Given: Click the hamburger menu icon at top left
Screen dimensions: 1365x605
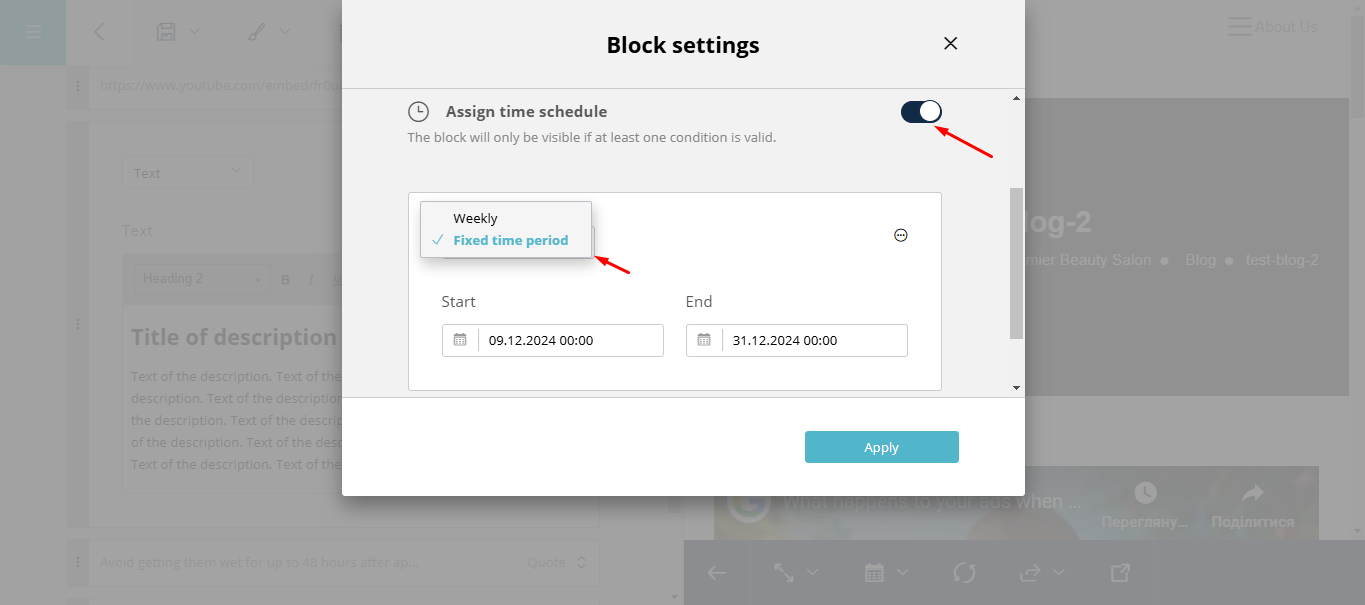Looking at the screenshot, I should pos(33,32).
